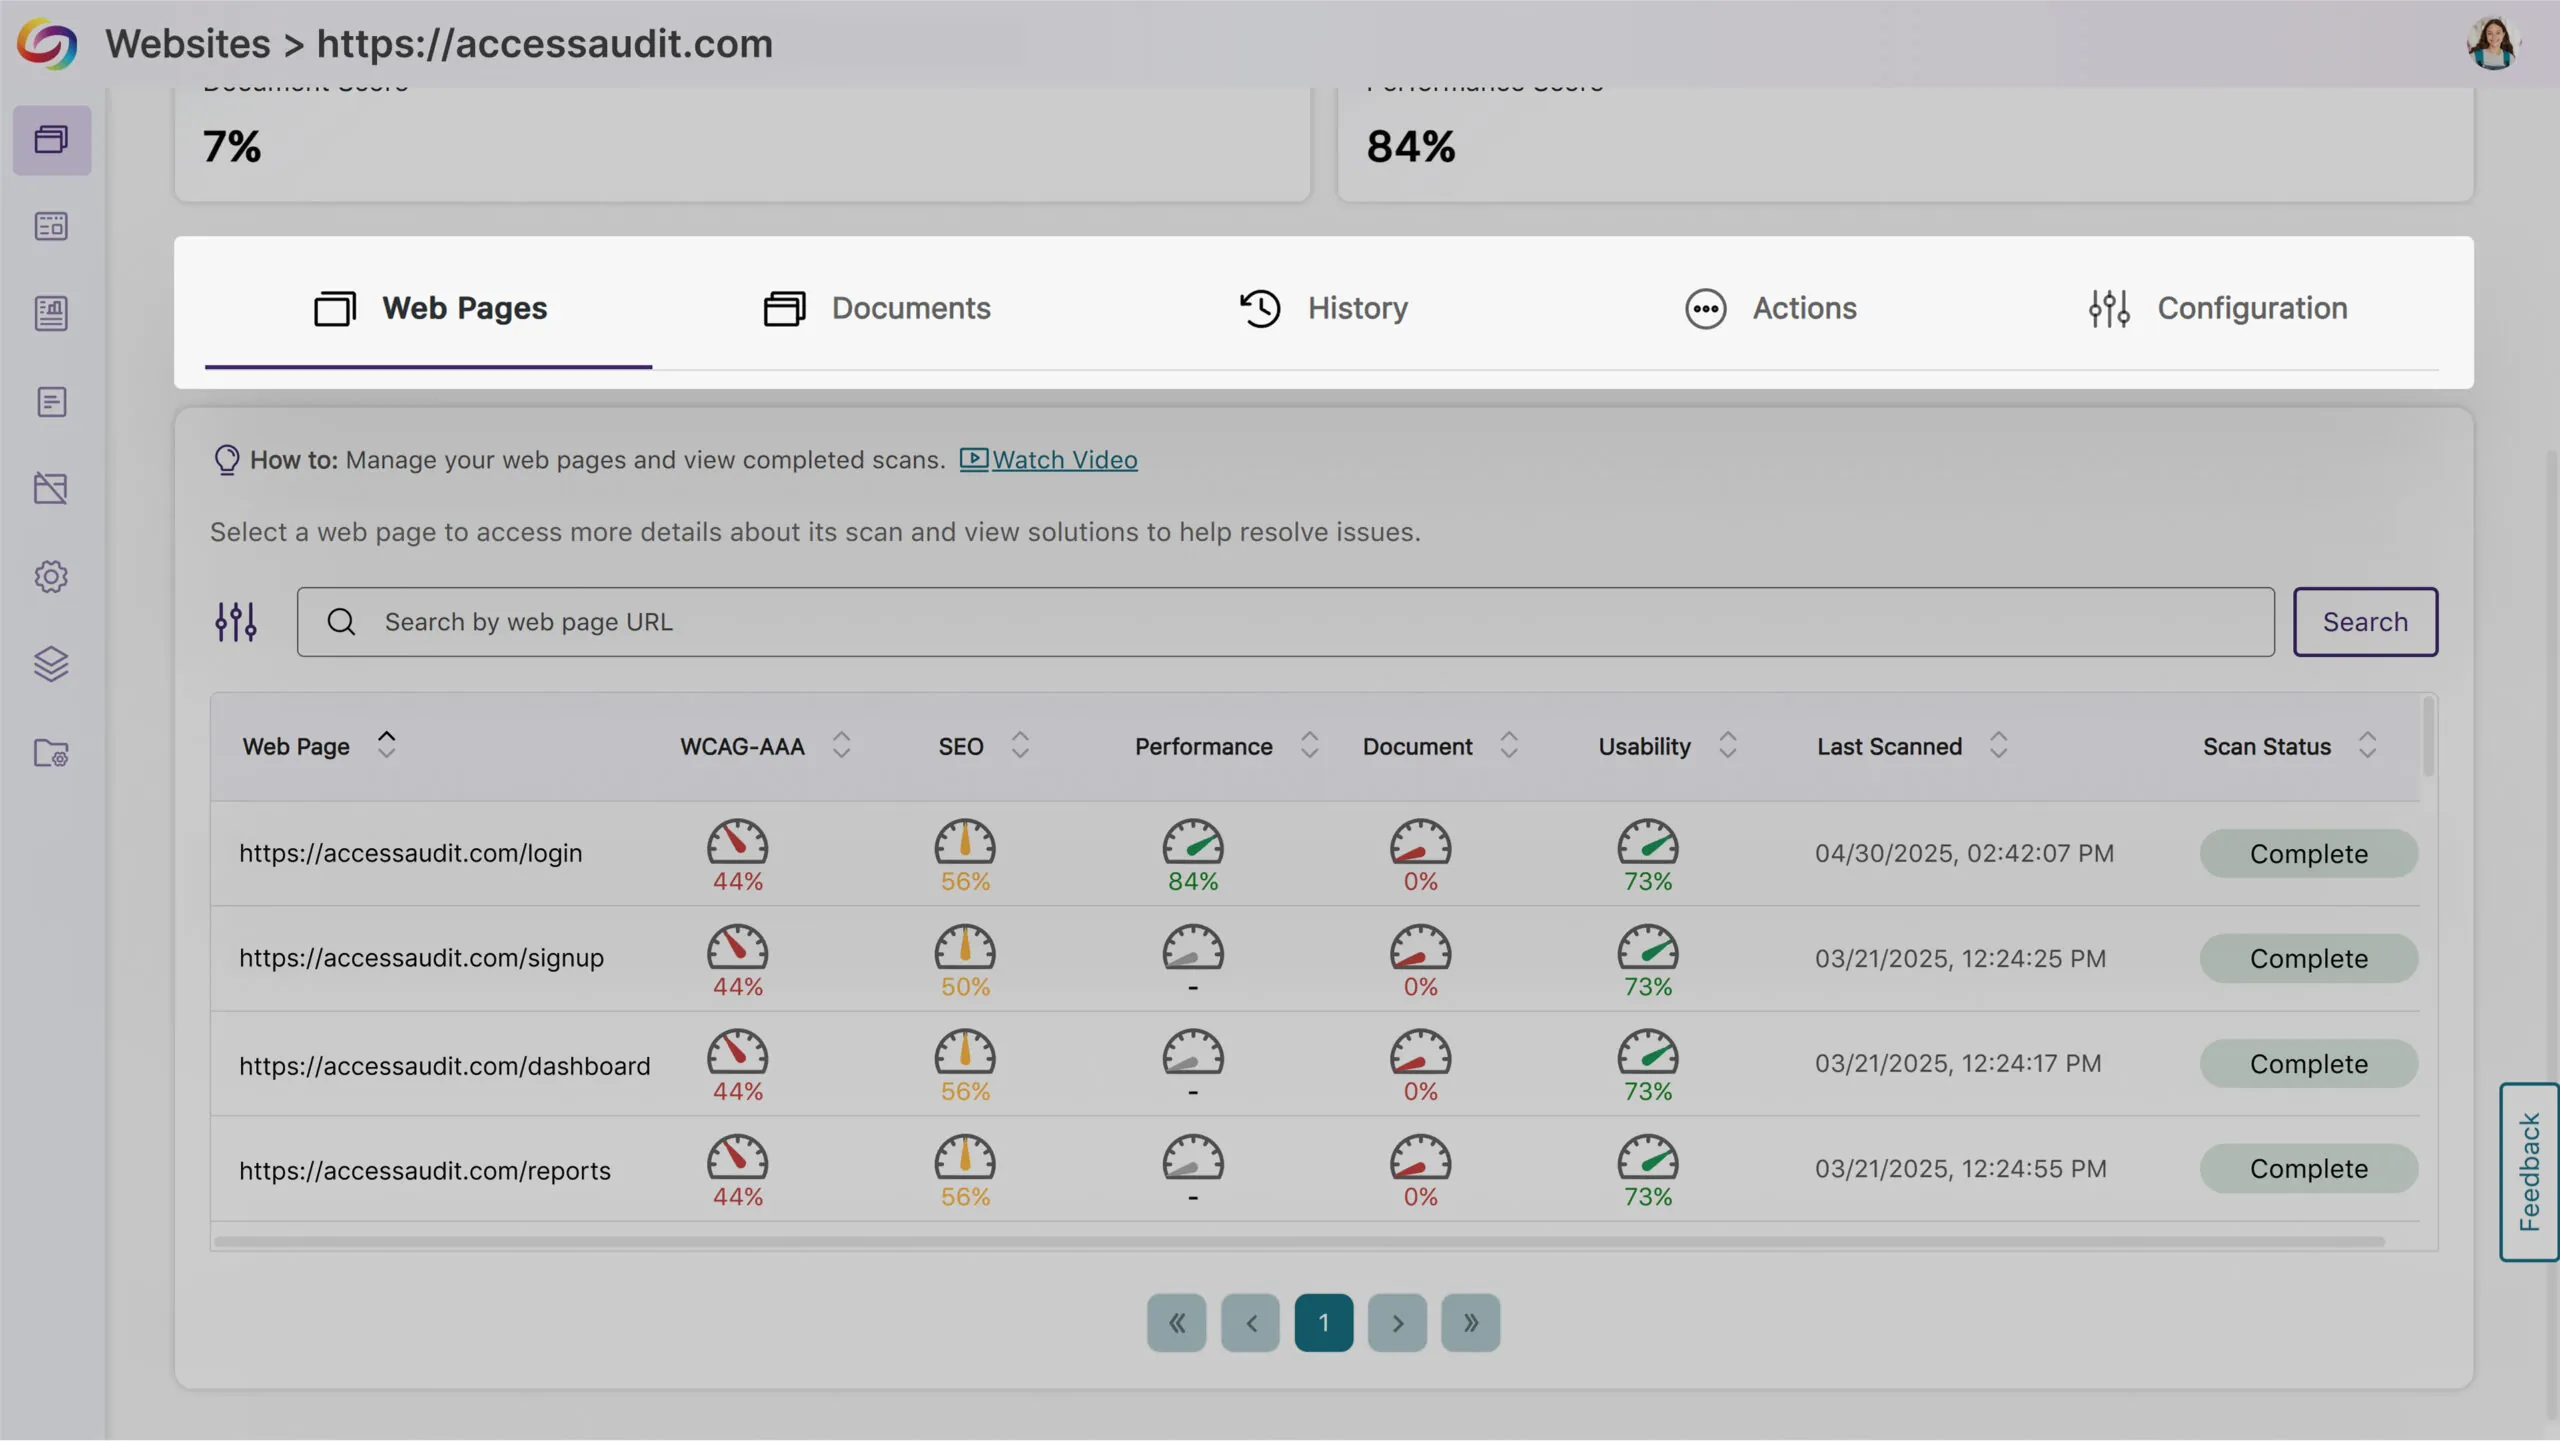This screenshot has height=1441, width=2560.
Task: Click the folder settings sidebar icon
Action: point(51,753)
